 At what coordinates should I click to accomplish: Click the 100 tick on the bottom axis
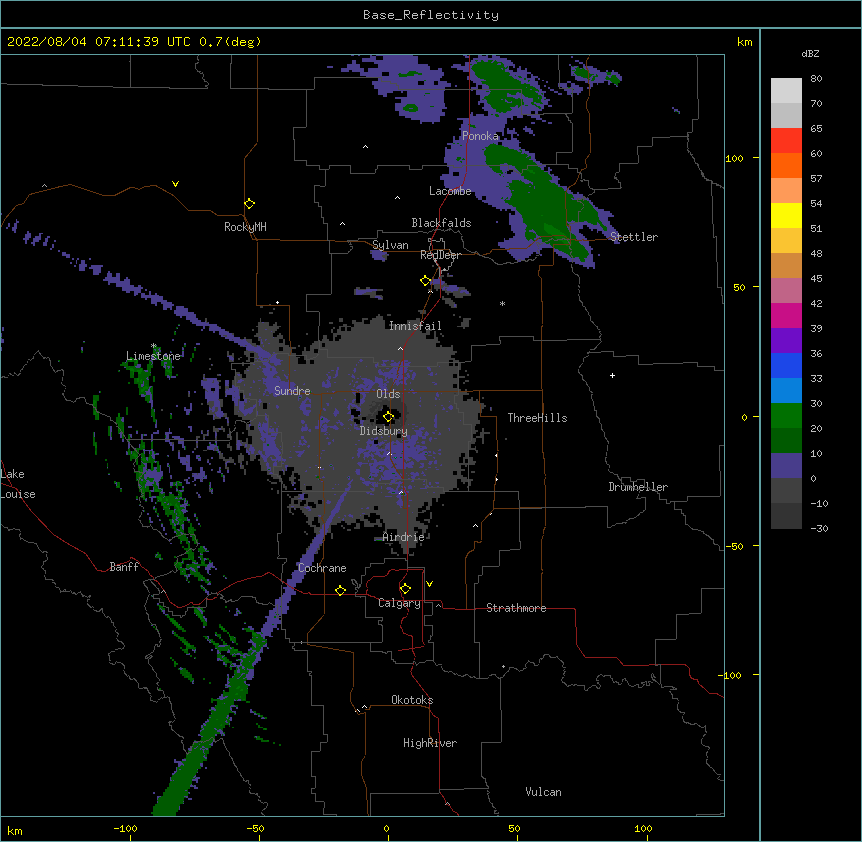pos(643,828)
